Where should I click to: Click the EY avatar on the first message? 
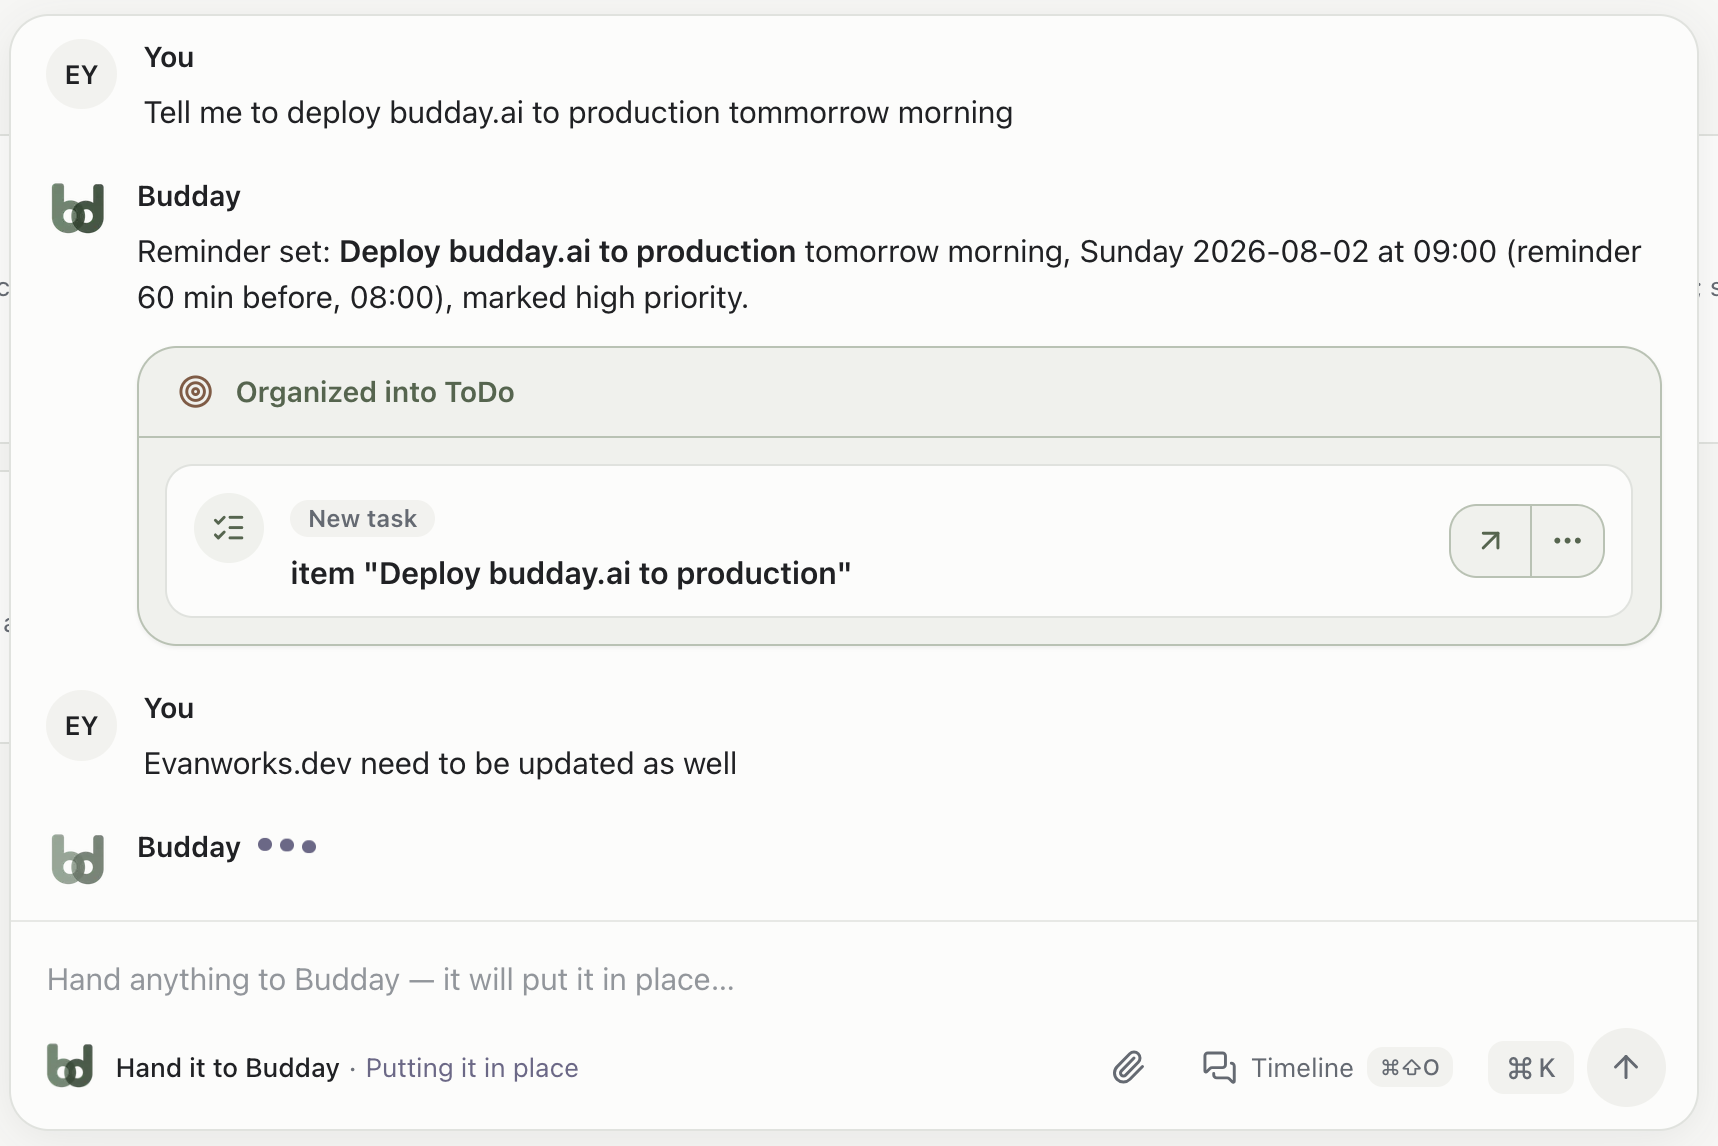point(81,75)
